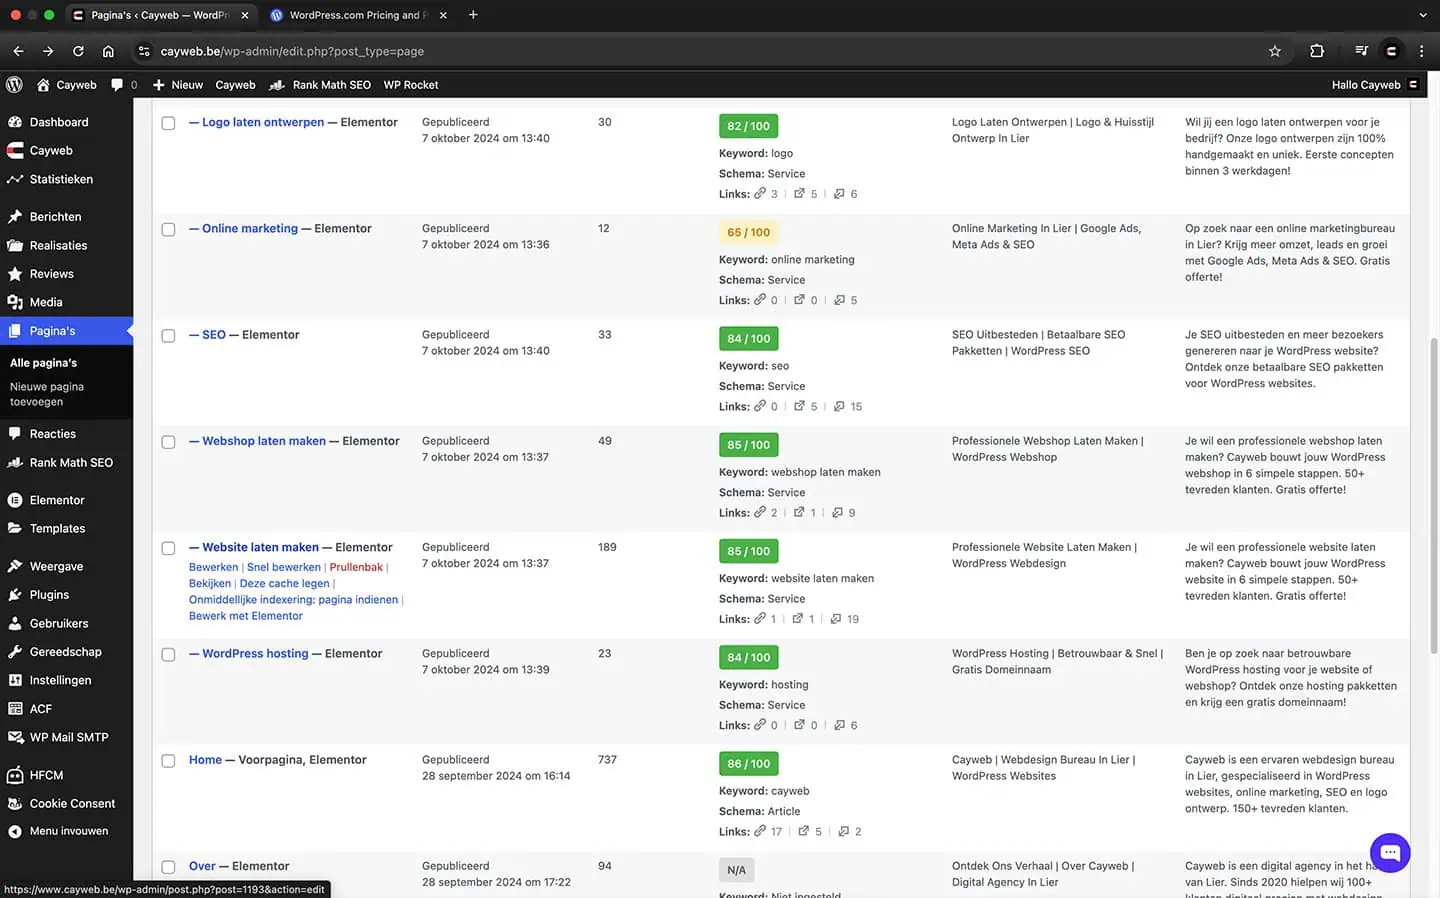Viewport: 1440px width, 898px height.
Task: Click the N/A score badge for Over
Action: (736, 870)
